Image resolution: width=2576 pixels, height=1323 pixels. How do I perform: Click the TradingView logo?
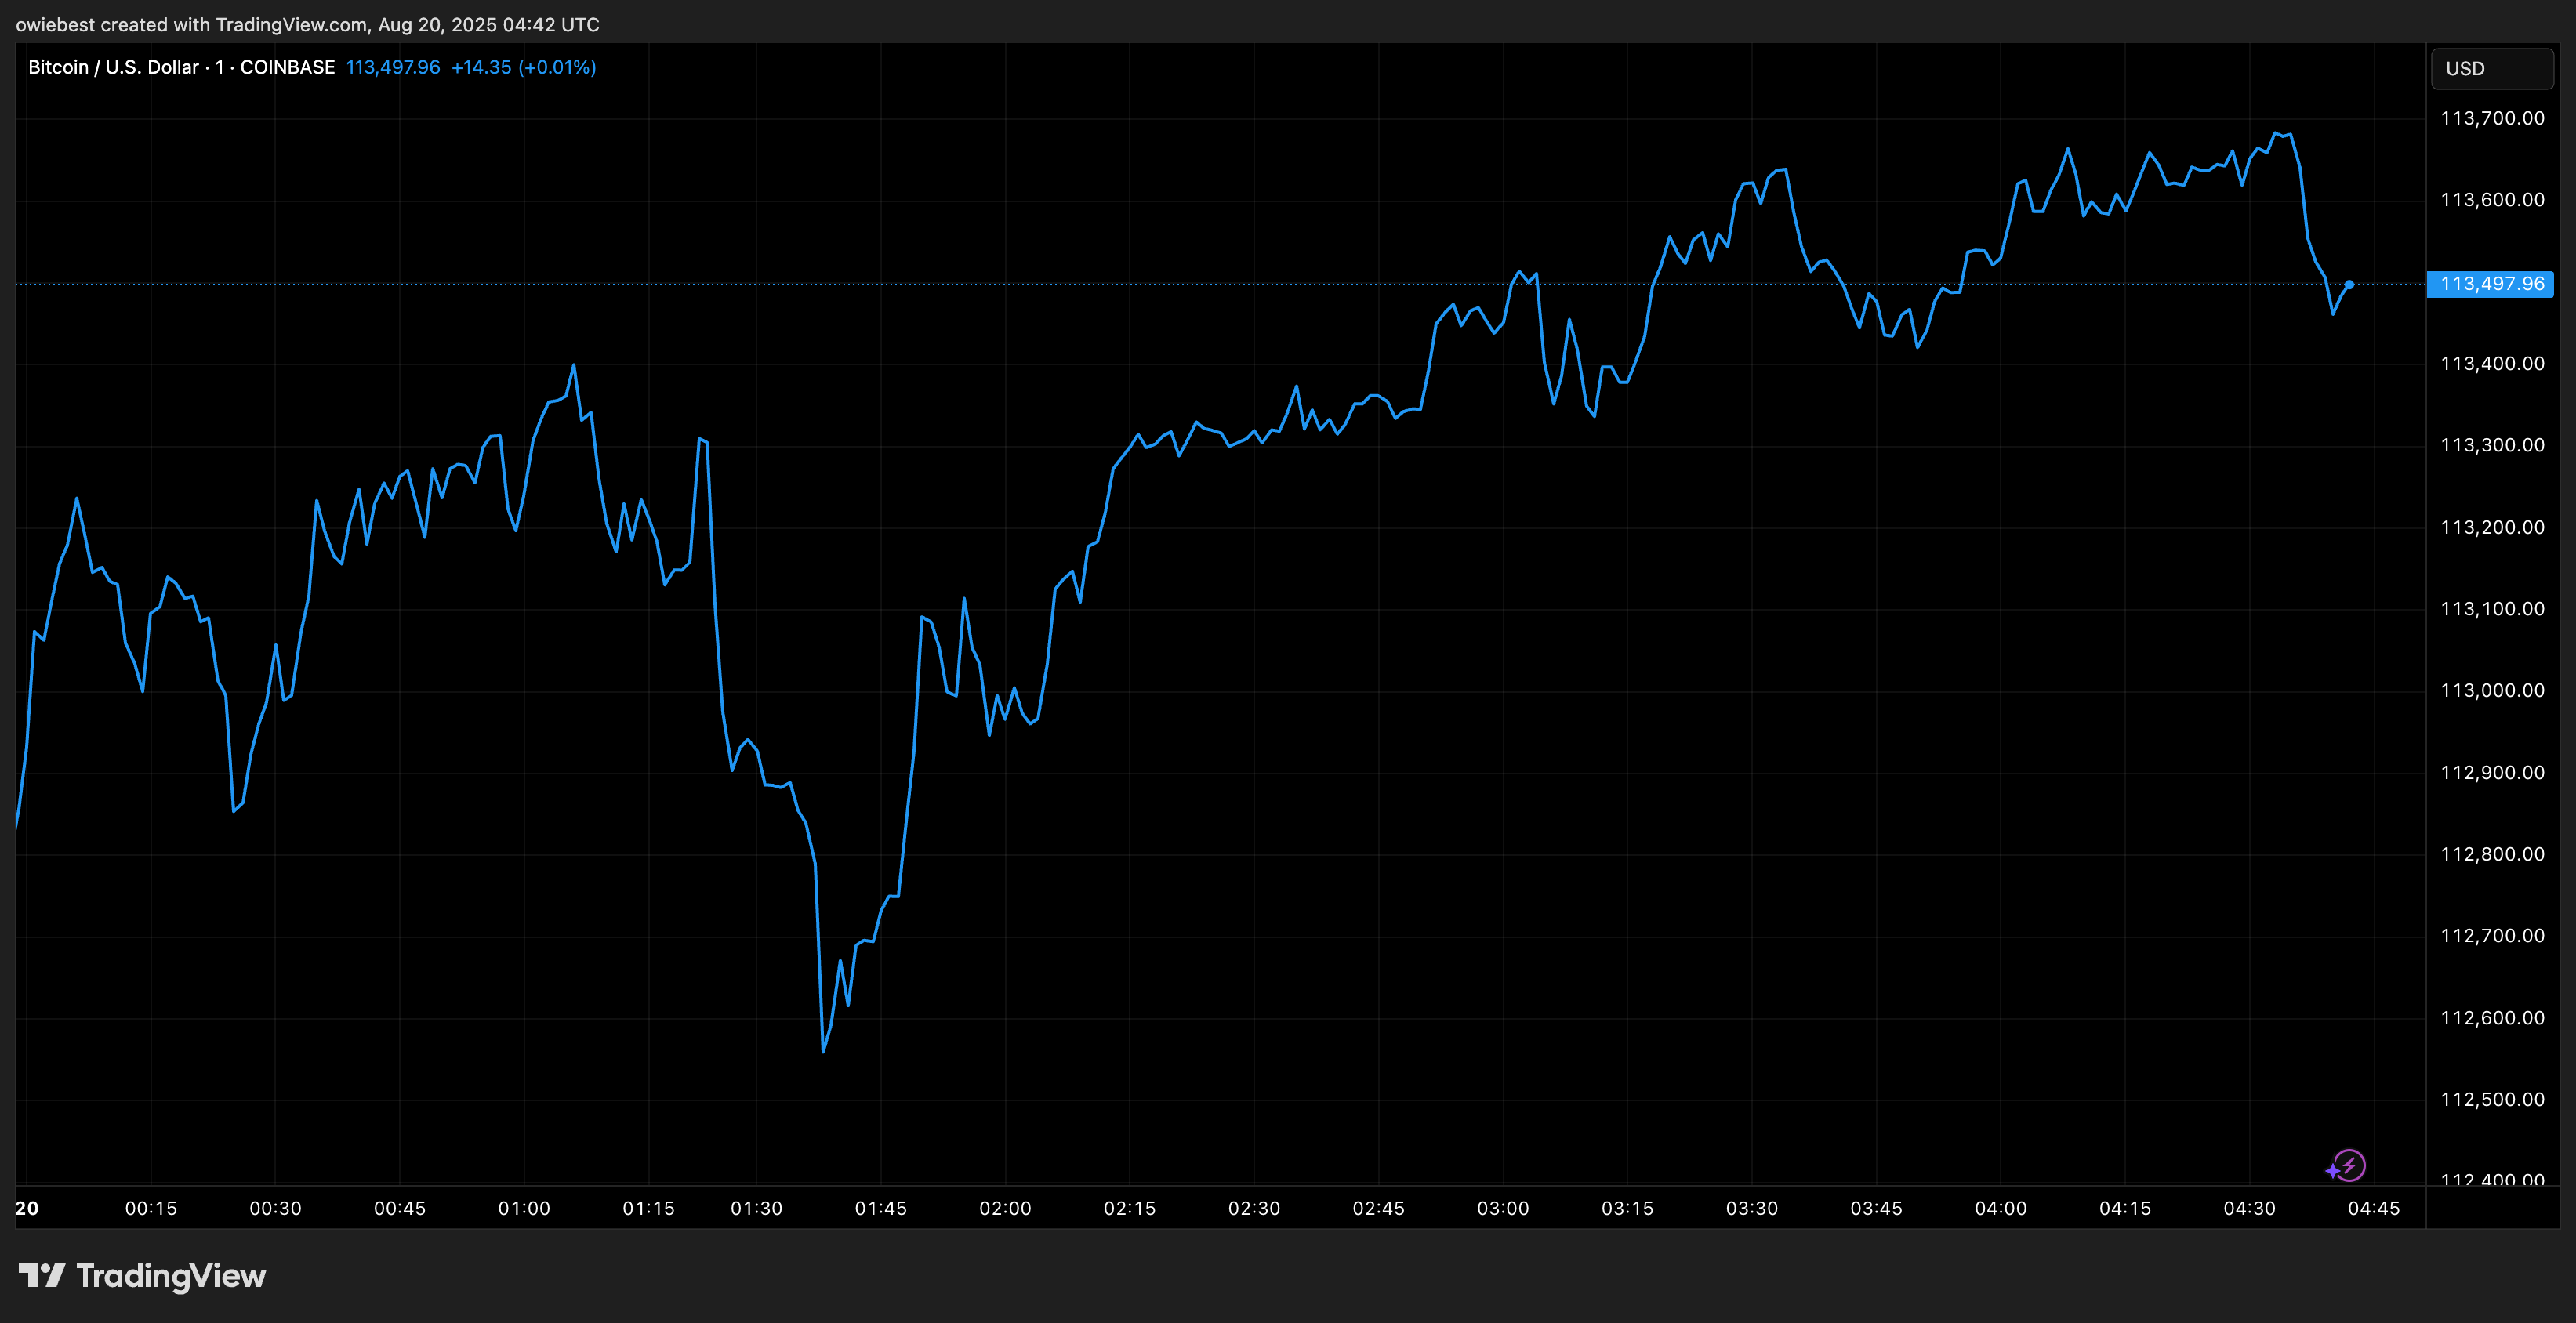coord(142,1276)
